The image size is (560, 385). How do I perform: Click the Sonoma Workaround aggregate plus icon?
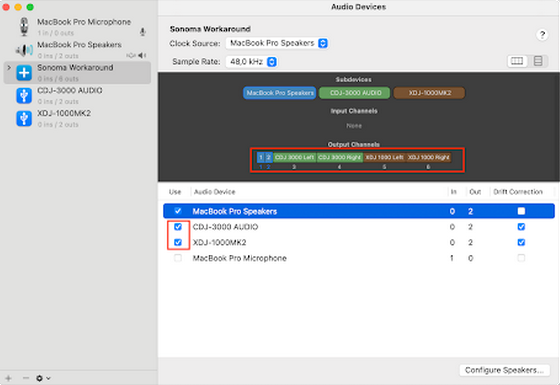point(24,73)
